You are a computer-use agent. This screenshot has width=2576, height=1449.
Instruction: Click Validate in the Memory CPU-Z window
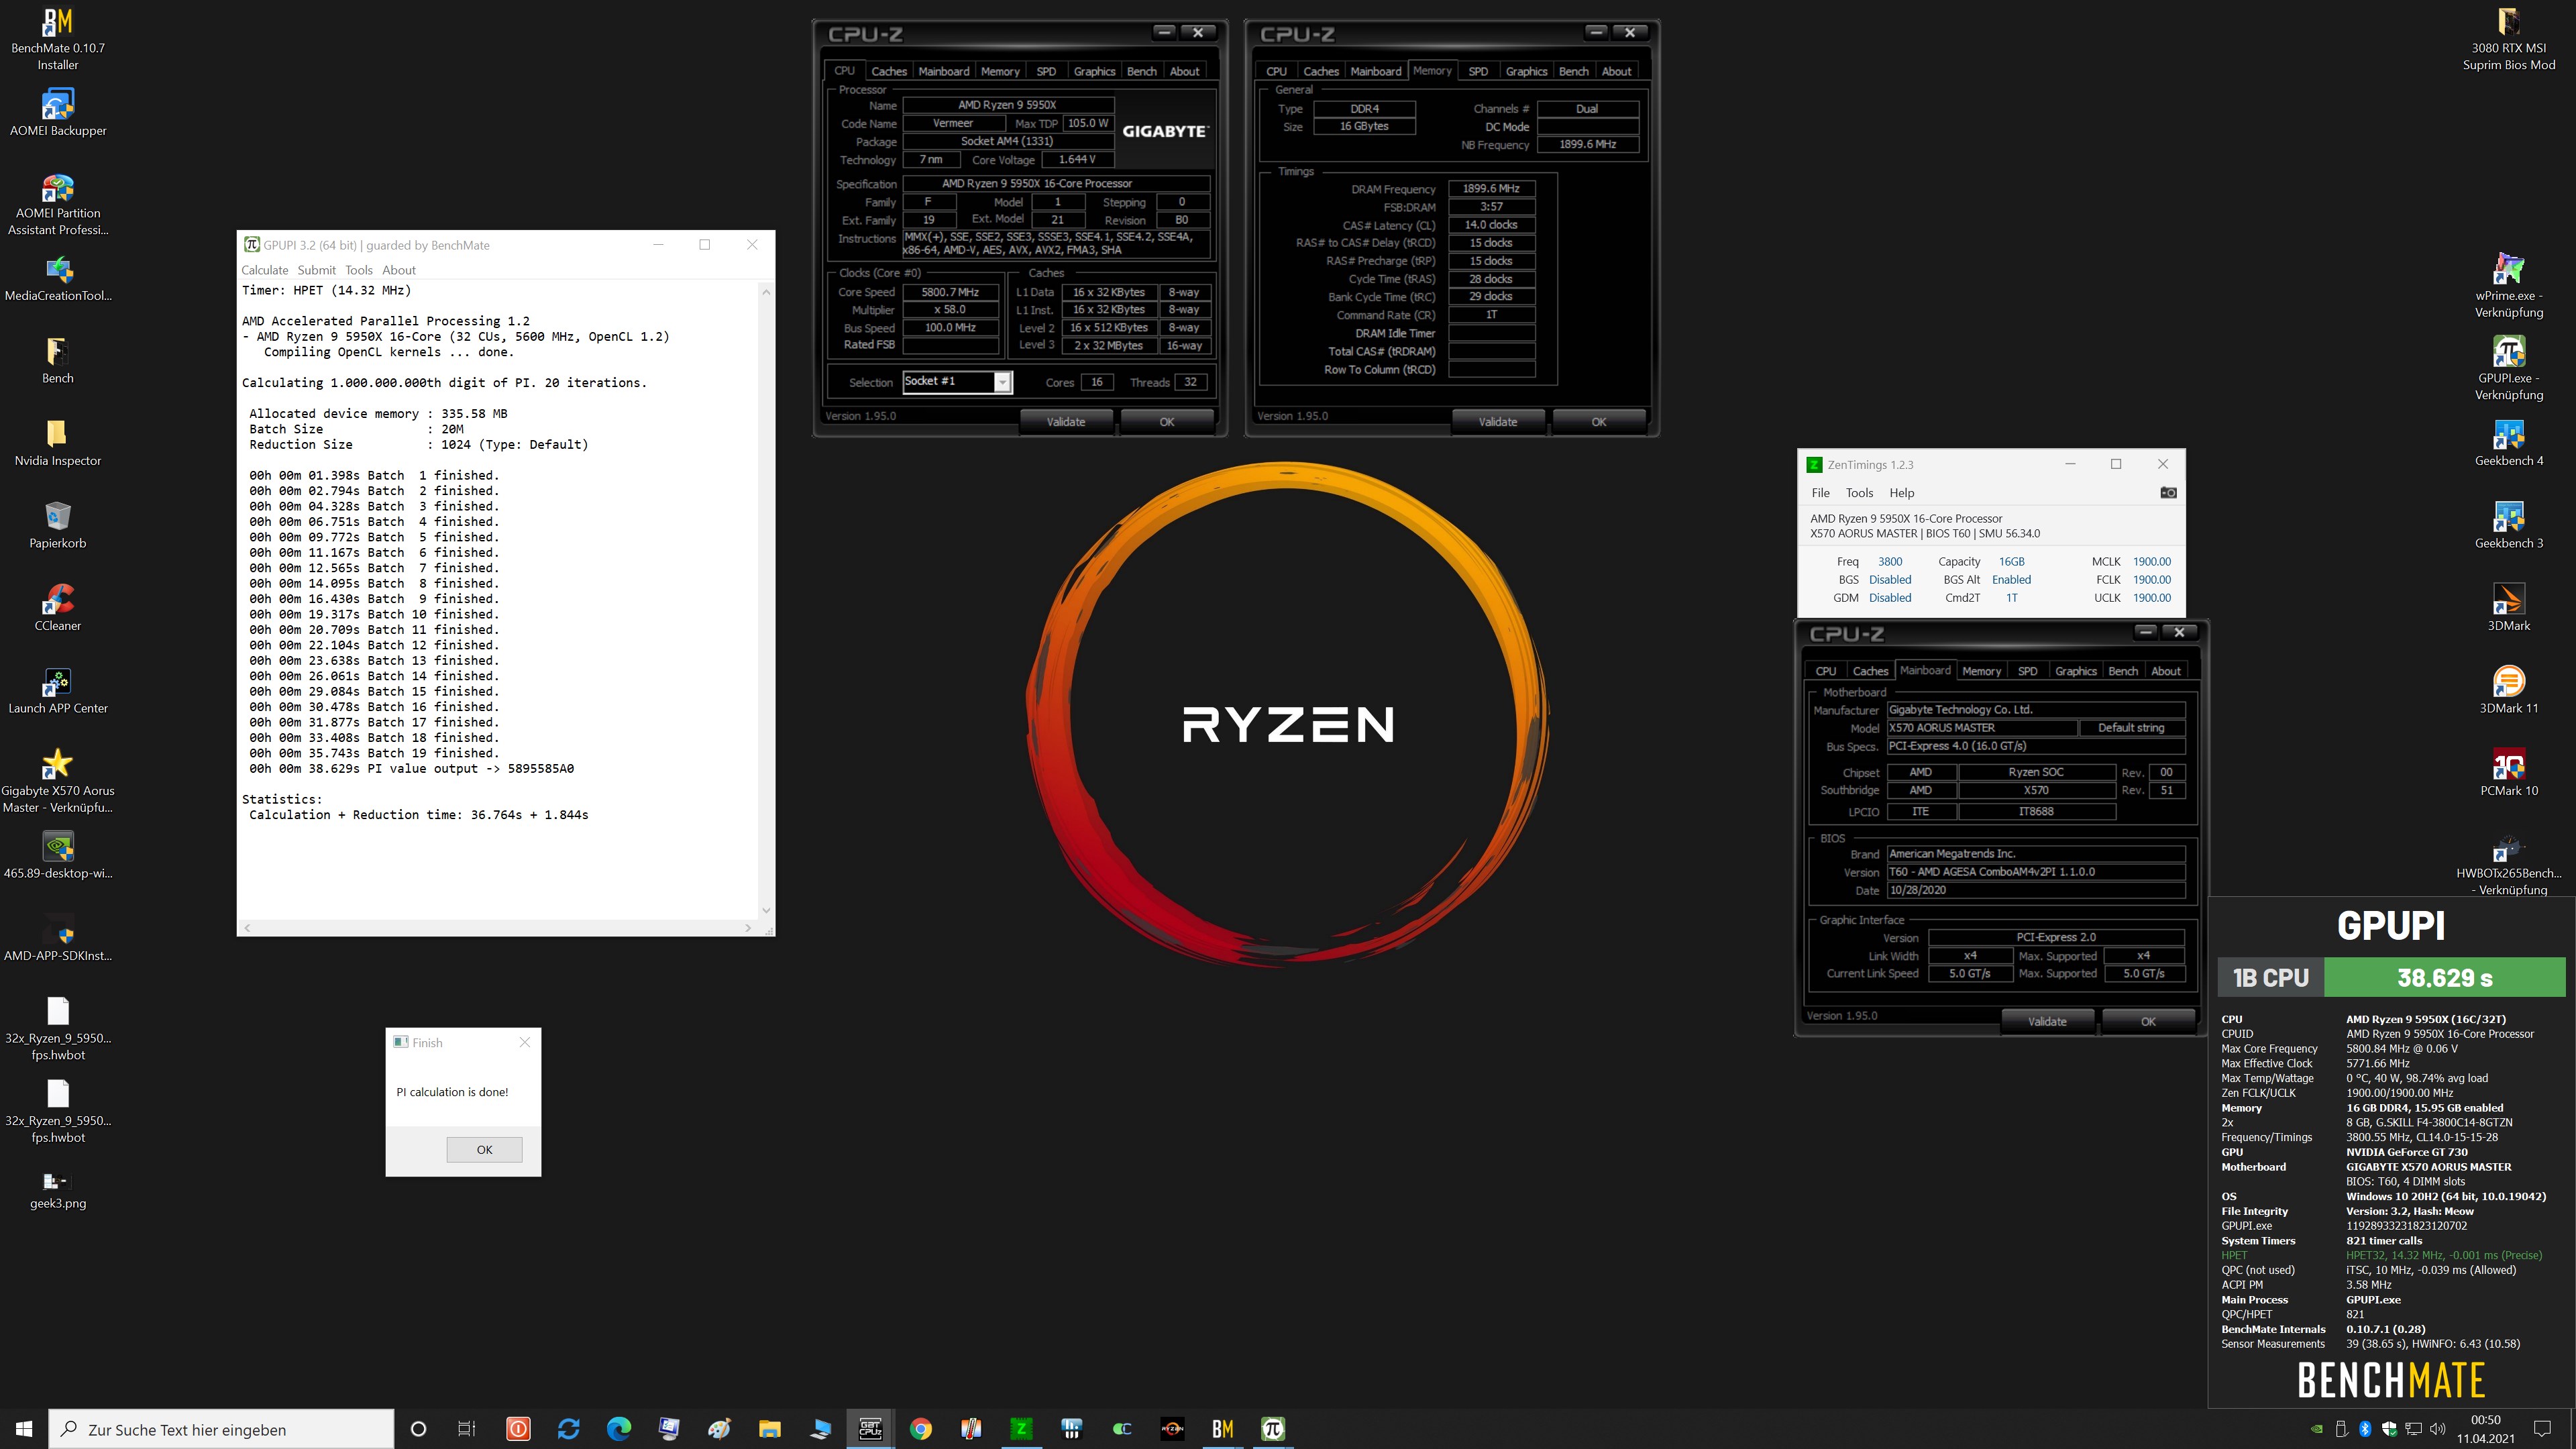(1497, 422)
